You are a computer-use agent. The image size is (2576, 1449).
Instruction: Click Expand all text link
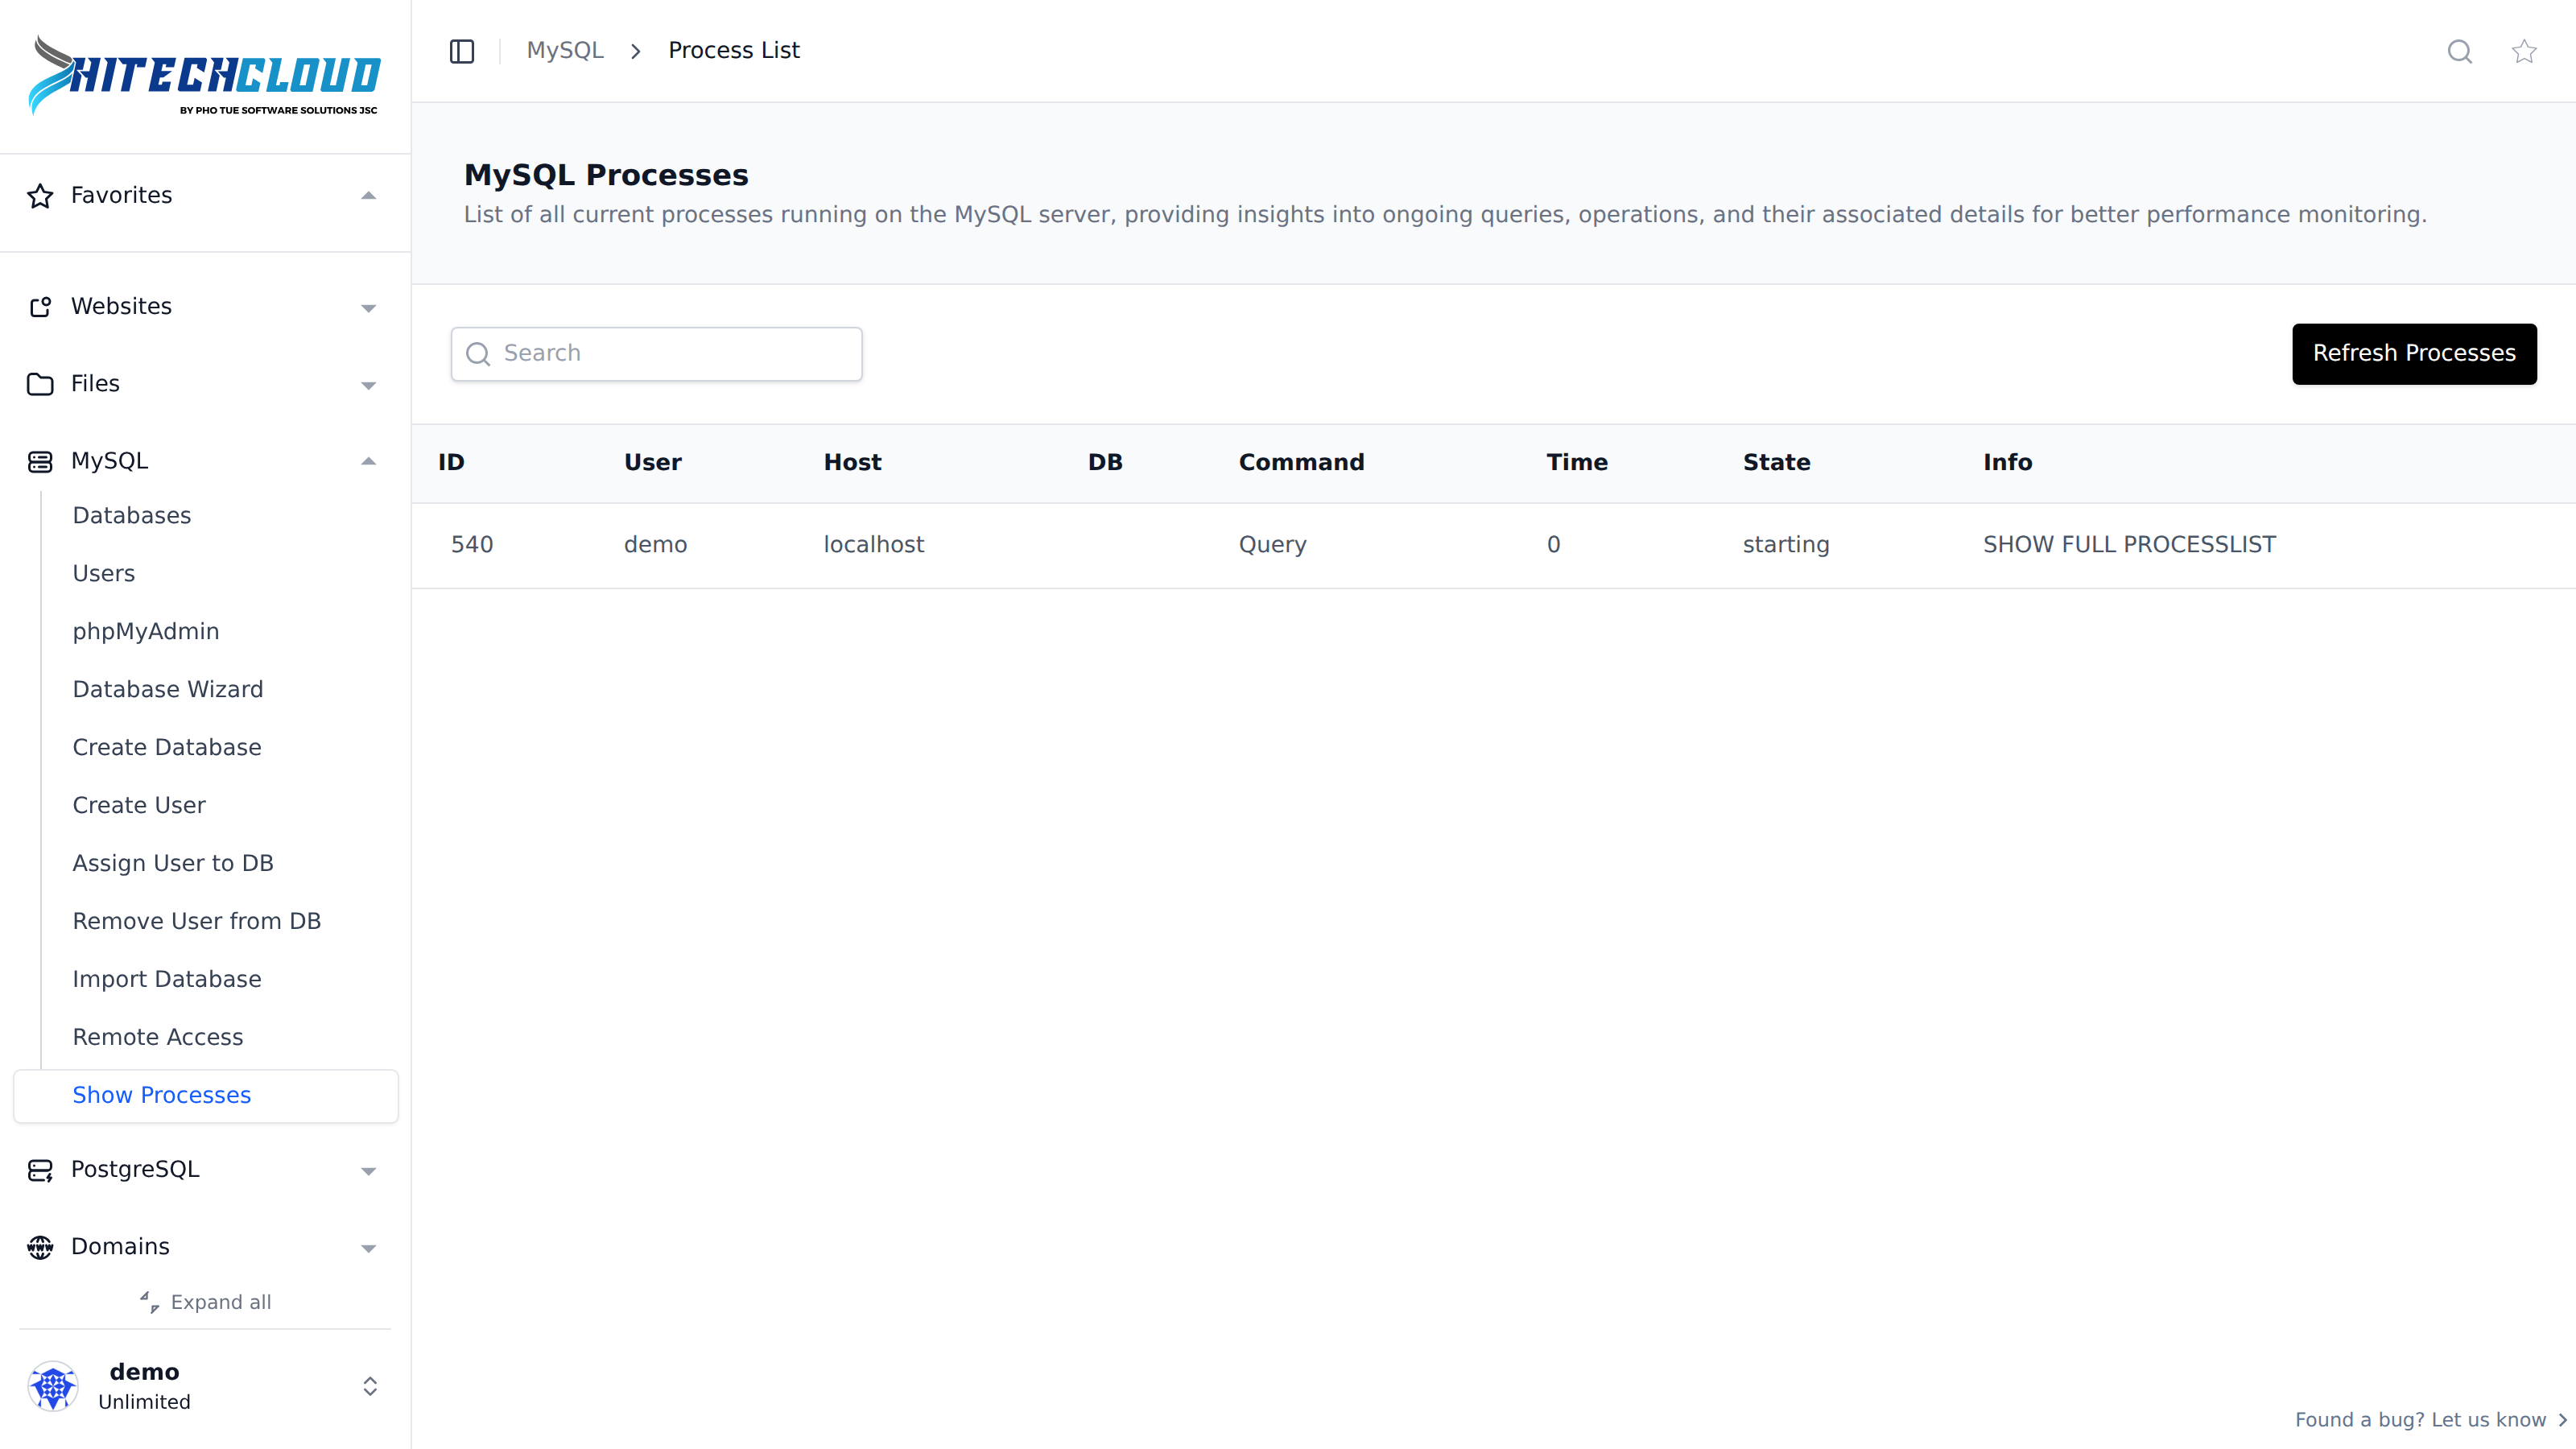221,1302
